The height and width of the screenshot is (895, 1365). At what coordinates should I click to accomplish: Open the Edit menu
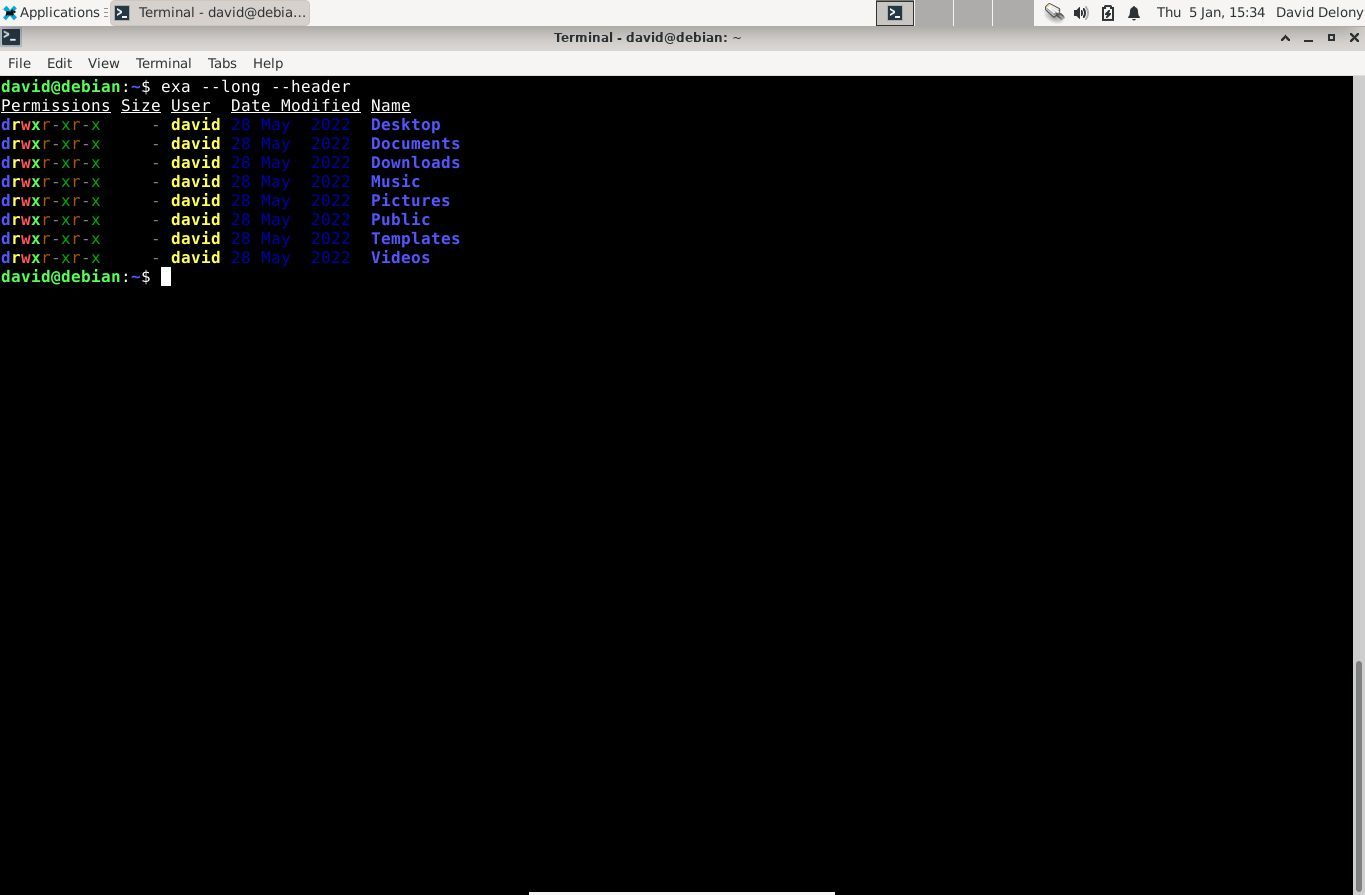[x=59, y=63]
